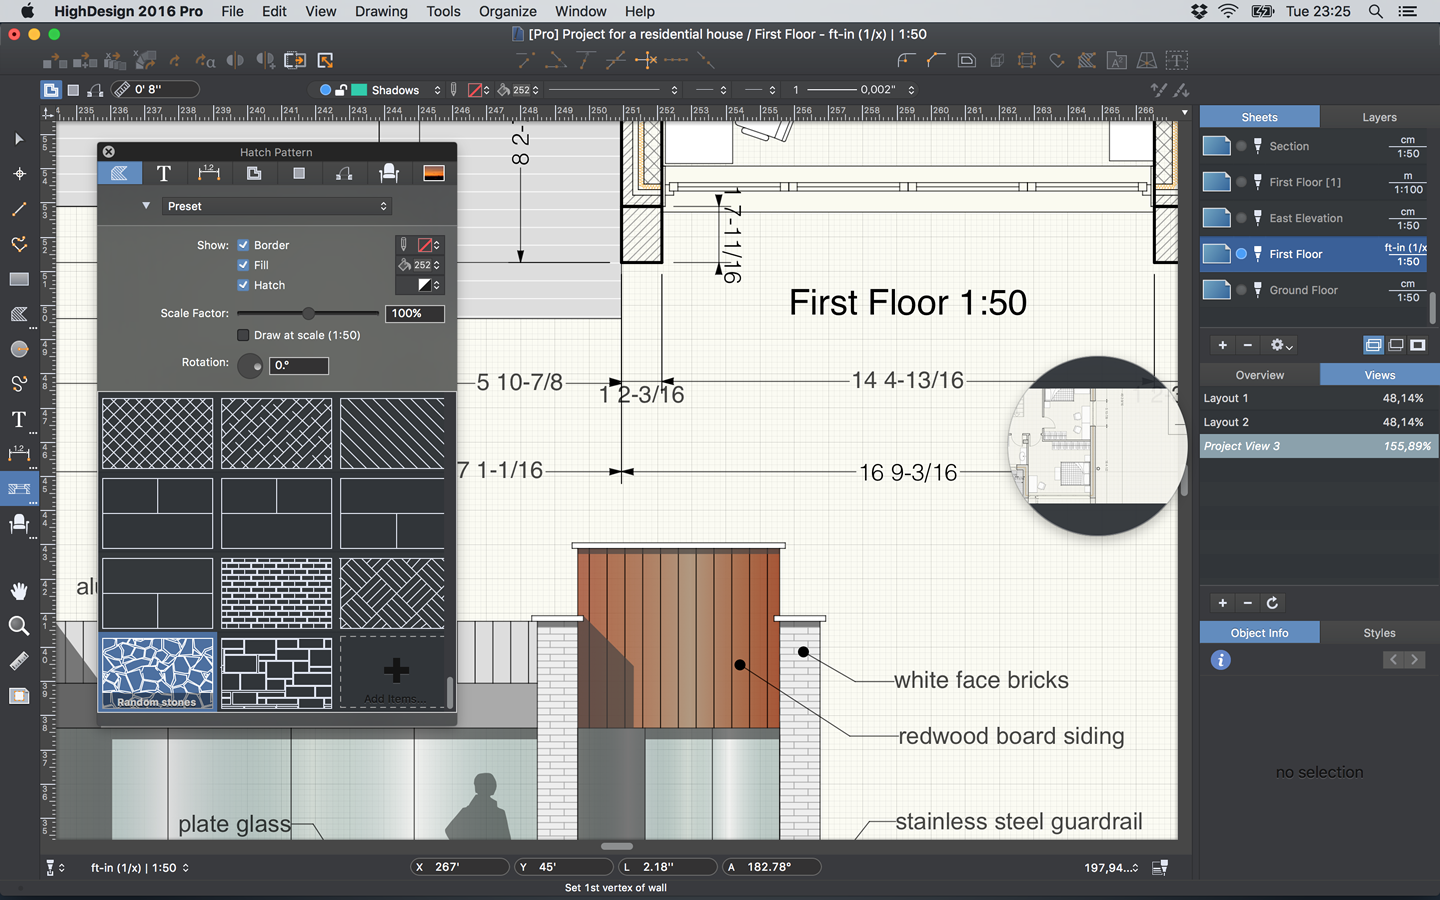Enable Draw at scale (1:50) checkbox

(x=243, y=335)
